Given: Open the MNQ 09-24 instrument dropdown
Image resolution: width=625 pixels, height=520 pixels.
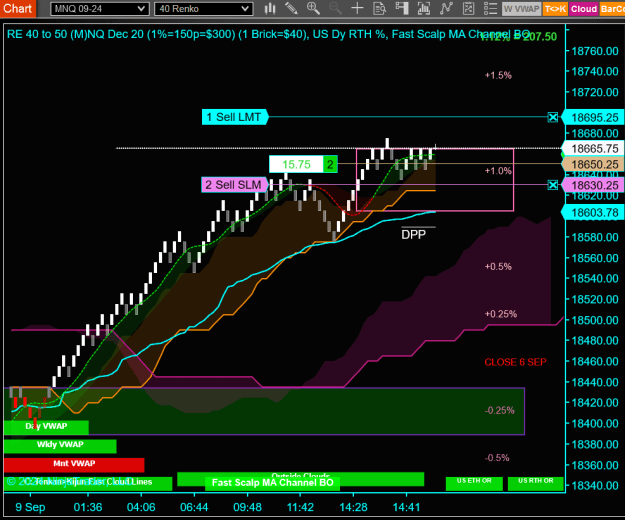Looking at the screenshot, I should pos(100,9).
